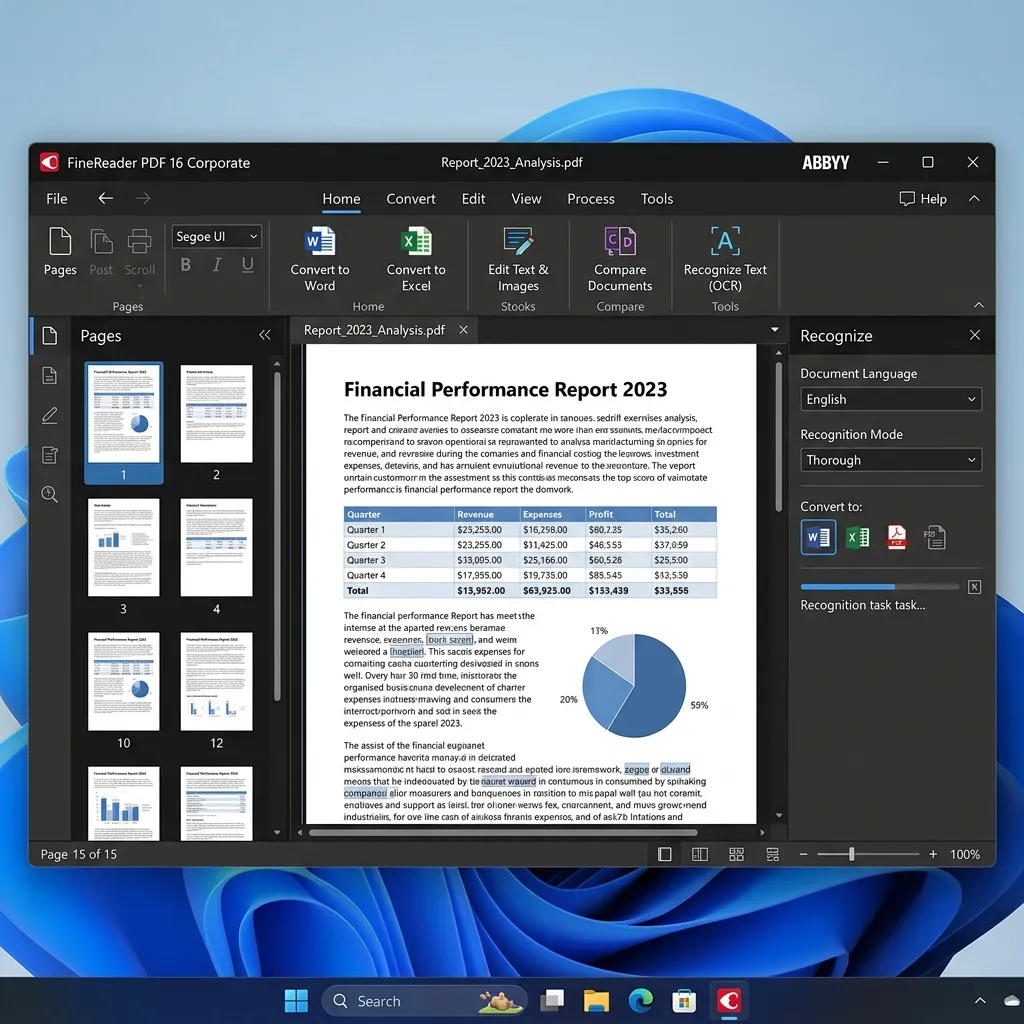1024x1024 pixels.
Task: Select the form edit sidebar icon
Action: pos(50,455)
